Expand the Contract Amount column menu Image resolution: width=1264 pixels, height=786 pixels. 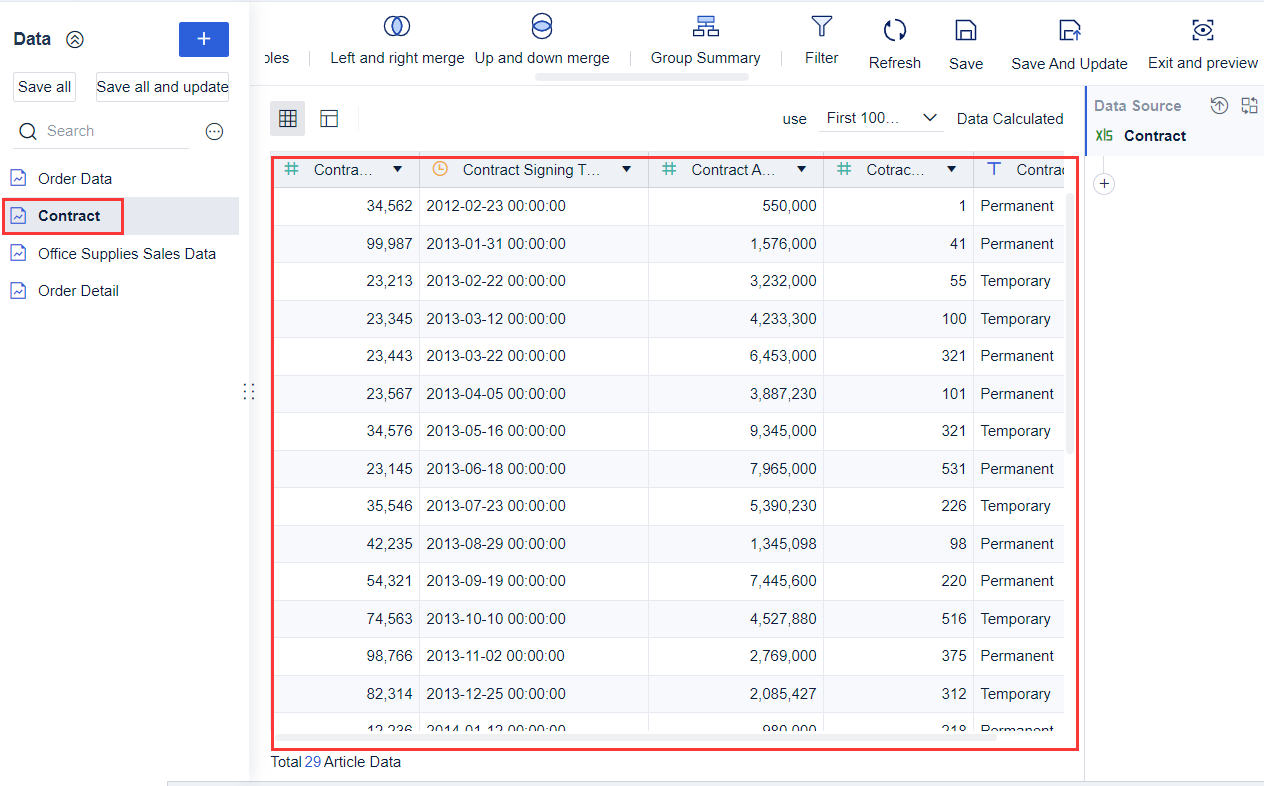click(x=801, y=170)
